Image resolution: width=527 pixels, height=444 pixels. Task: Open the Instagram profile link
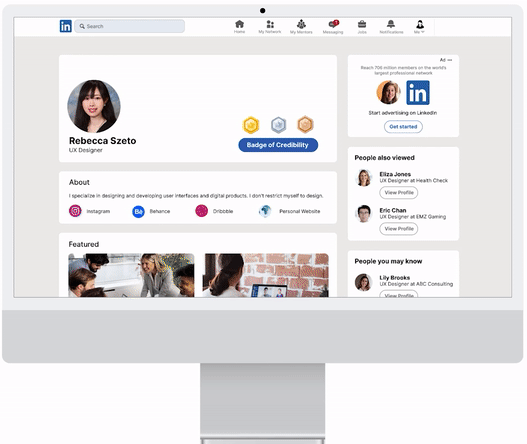click(90, 211)
